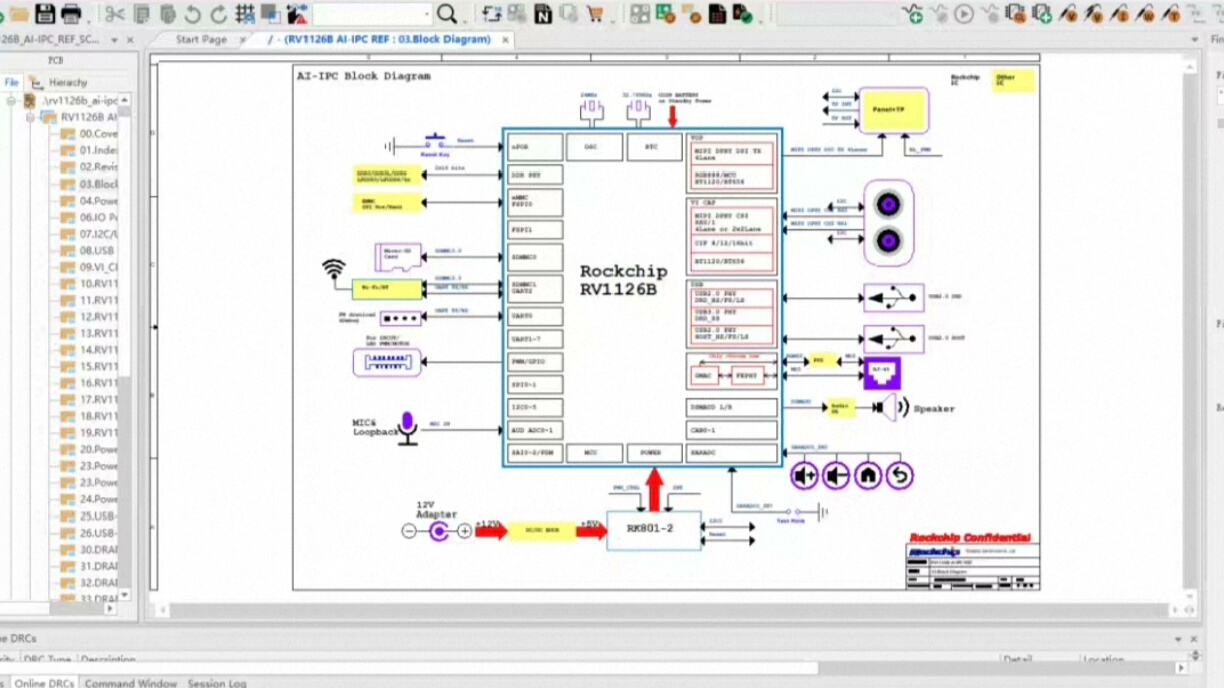The image size is (1224, 688).
Task: Click the yellow Panel+TP block
Action: click(x=894, y=110)
